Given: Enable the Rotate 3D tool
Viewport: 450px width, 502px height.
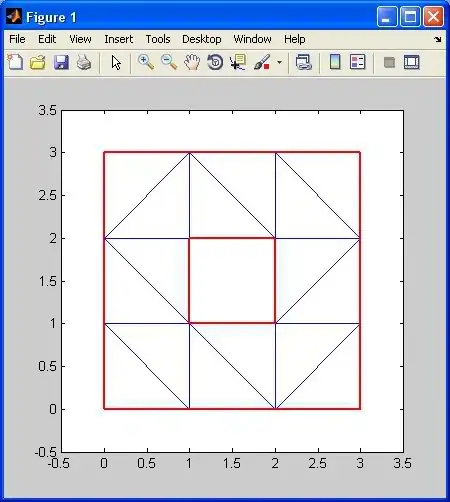Looking at the screenshot, I should point(215,62).
